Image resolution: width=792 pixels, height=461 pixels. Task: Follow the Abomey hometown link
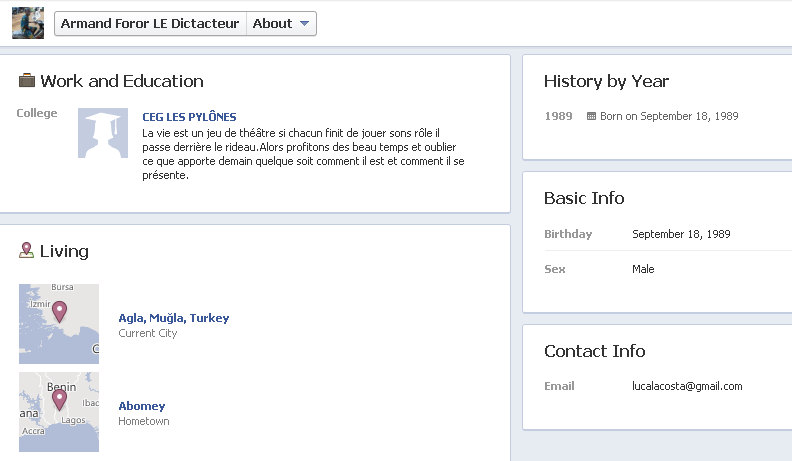(142, 406)
